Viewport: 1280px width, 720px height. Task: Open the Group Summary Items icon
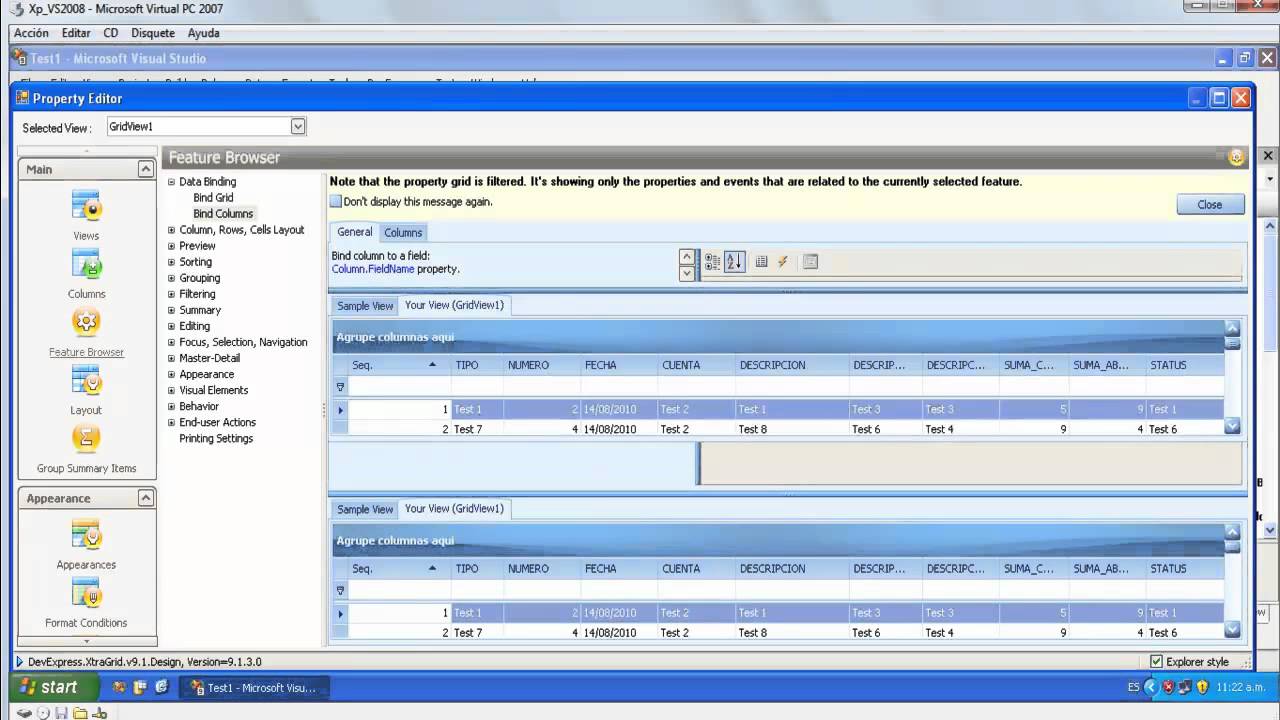(86, 438)
